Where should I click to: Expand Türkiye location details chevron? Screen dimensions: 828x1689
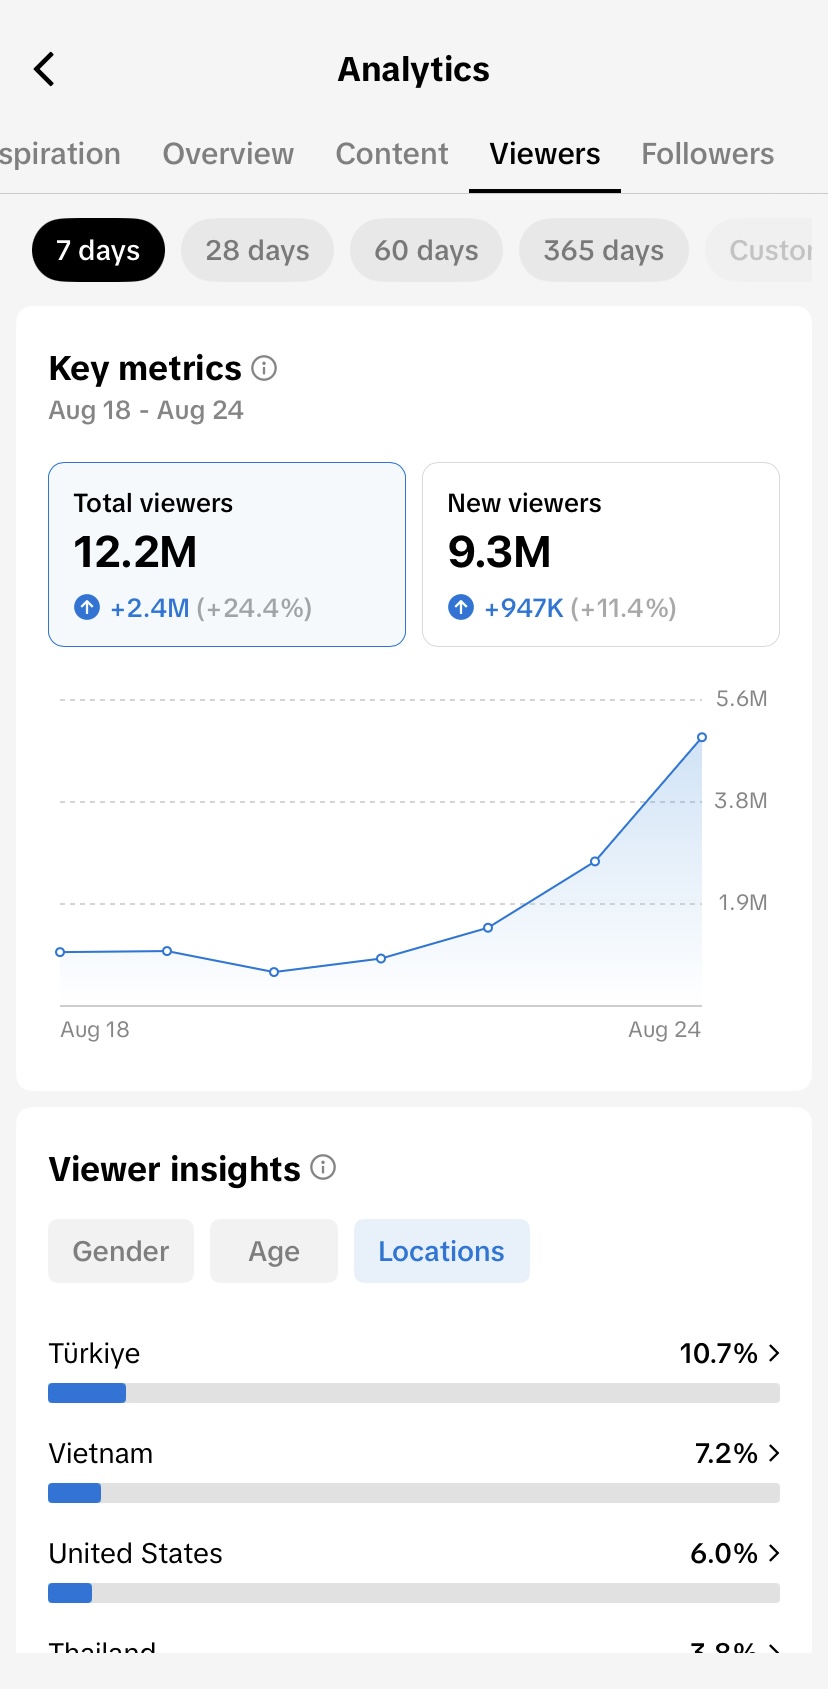tap(774, 1353)
